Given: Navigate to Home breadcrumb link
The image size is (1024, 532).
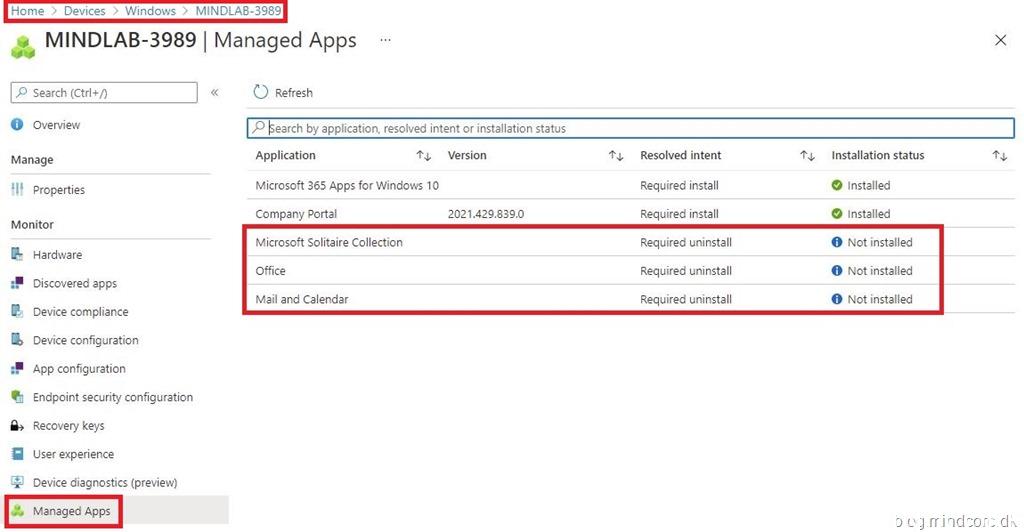Looking at the screenshot, I should pos(27,11).
